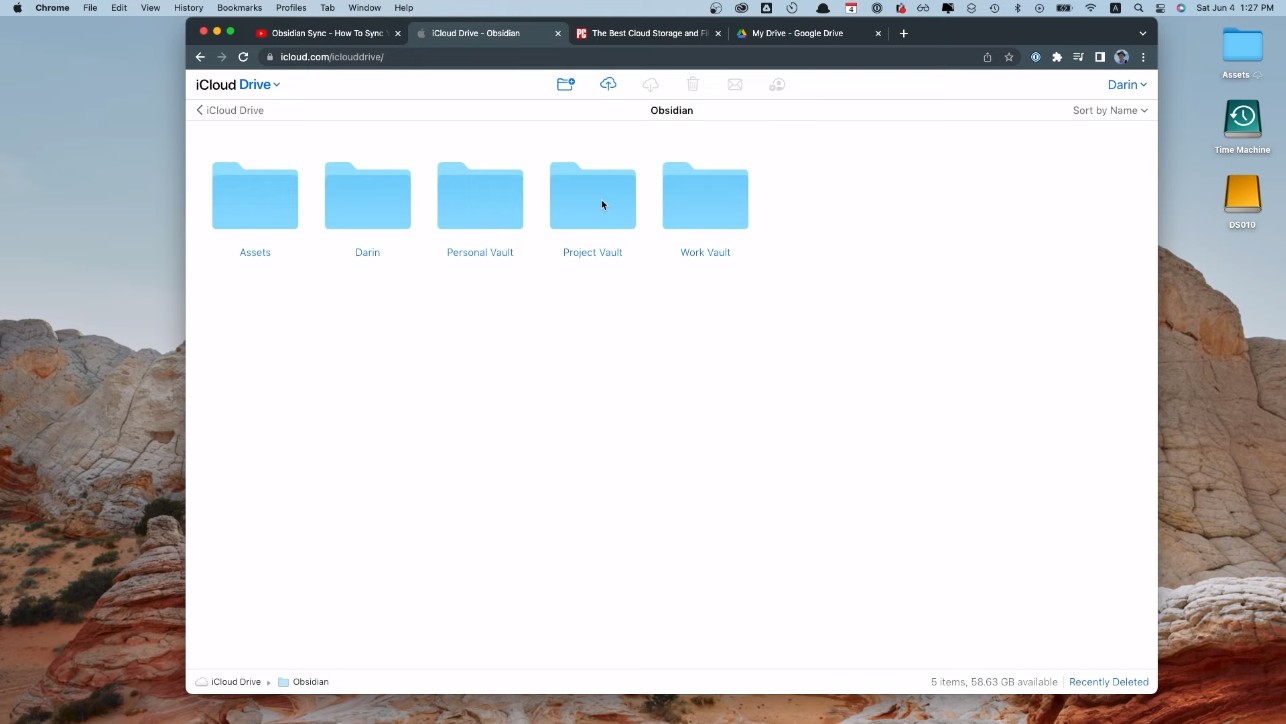Open the Darin account menu
The image size is (1286, 724).
(x=1127, y=85)
